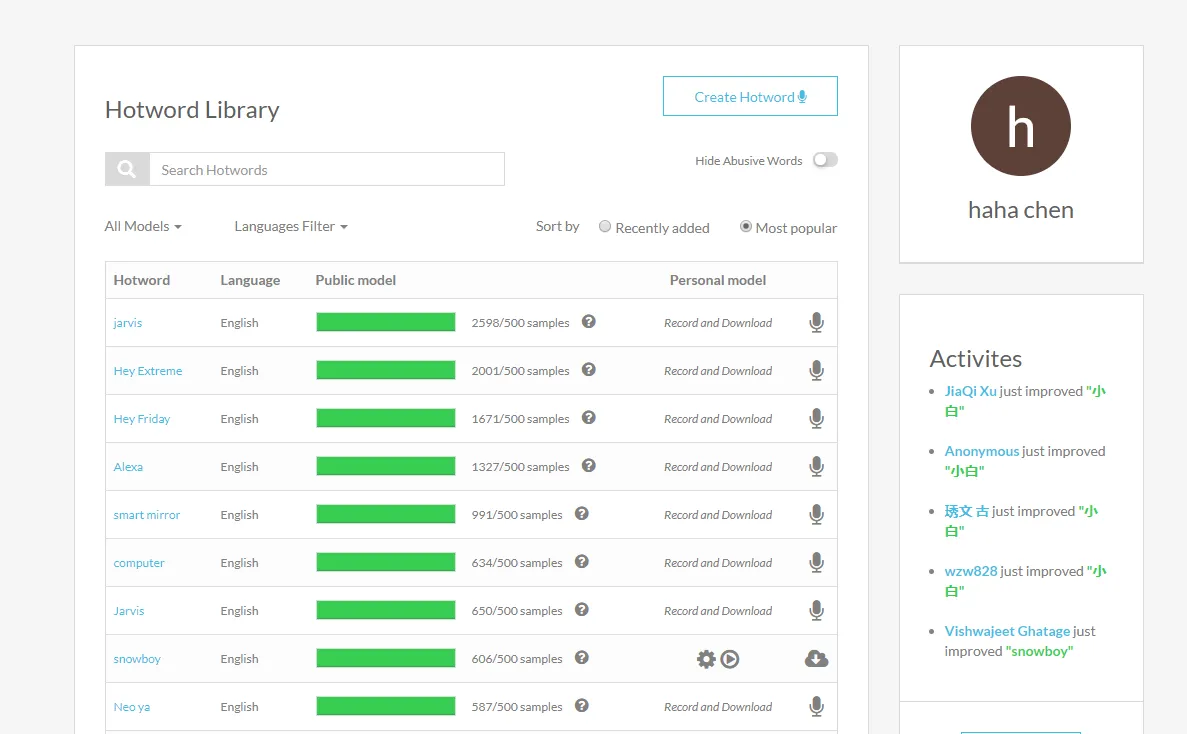Click help icon beside 606/500 samples
The width and height of the screenshot is (1187, 734).
point(581,658)
